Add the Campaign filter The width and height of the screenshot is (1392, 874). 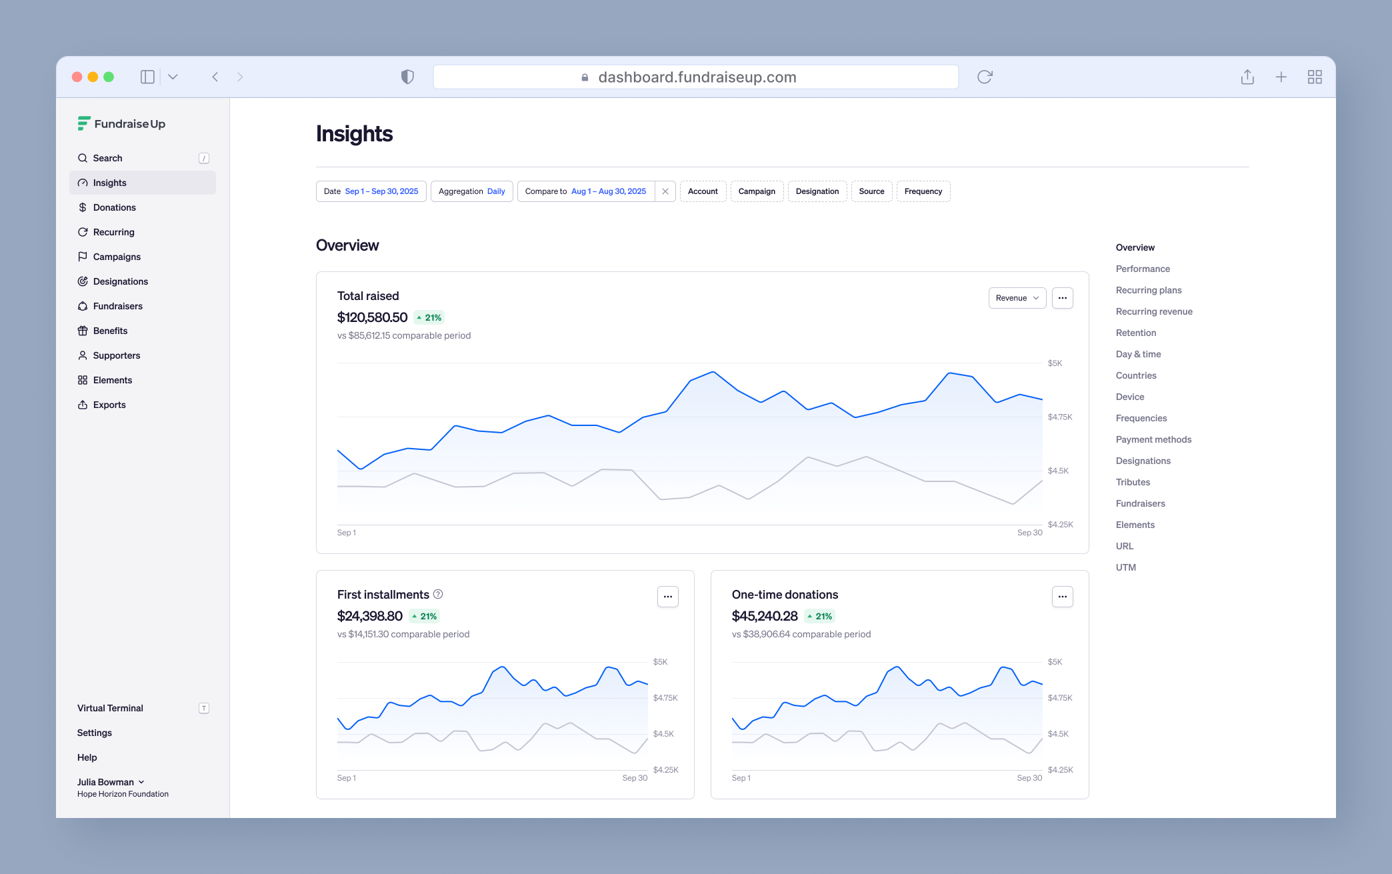coord(756,191)
